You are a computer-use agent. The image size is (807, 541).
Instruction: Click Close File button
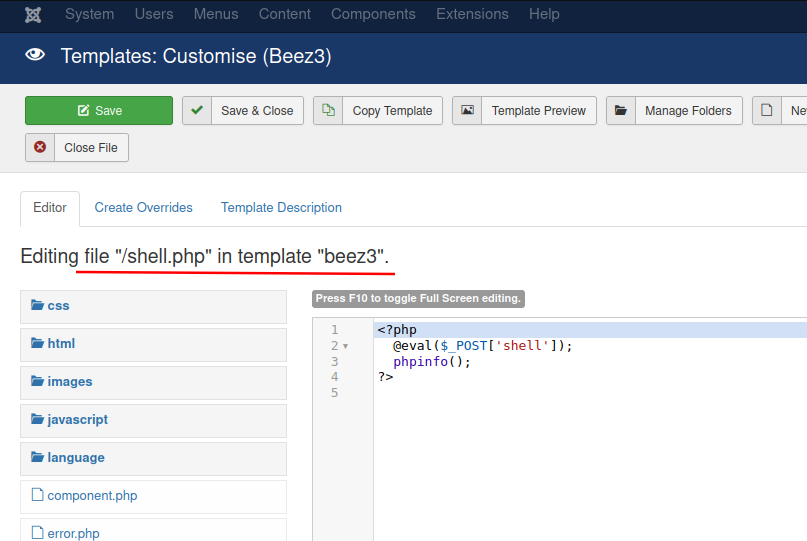tap(77, 148)
